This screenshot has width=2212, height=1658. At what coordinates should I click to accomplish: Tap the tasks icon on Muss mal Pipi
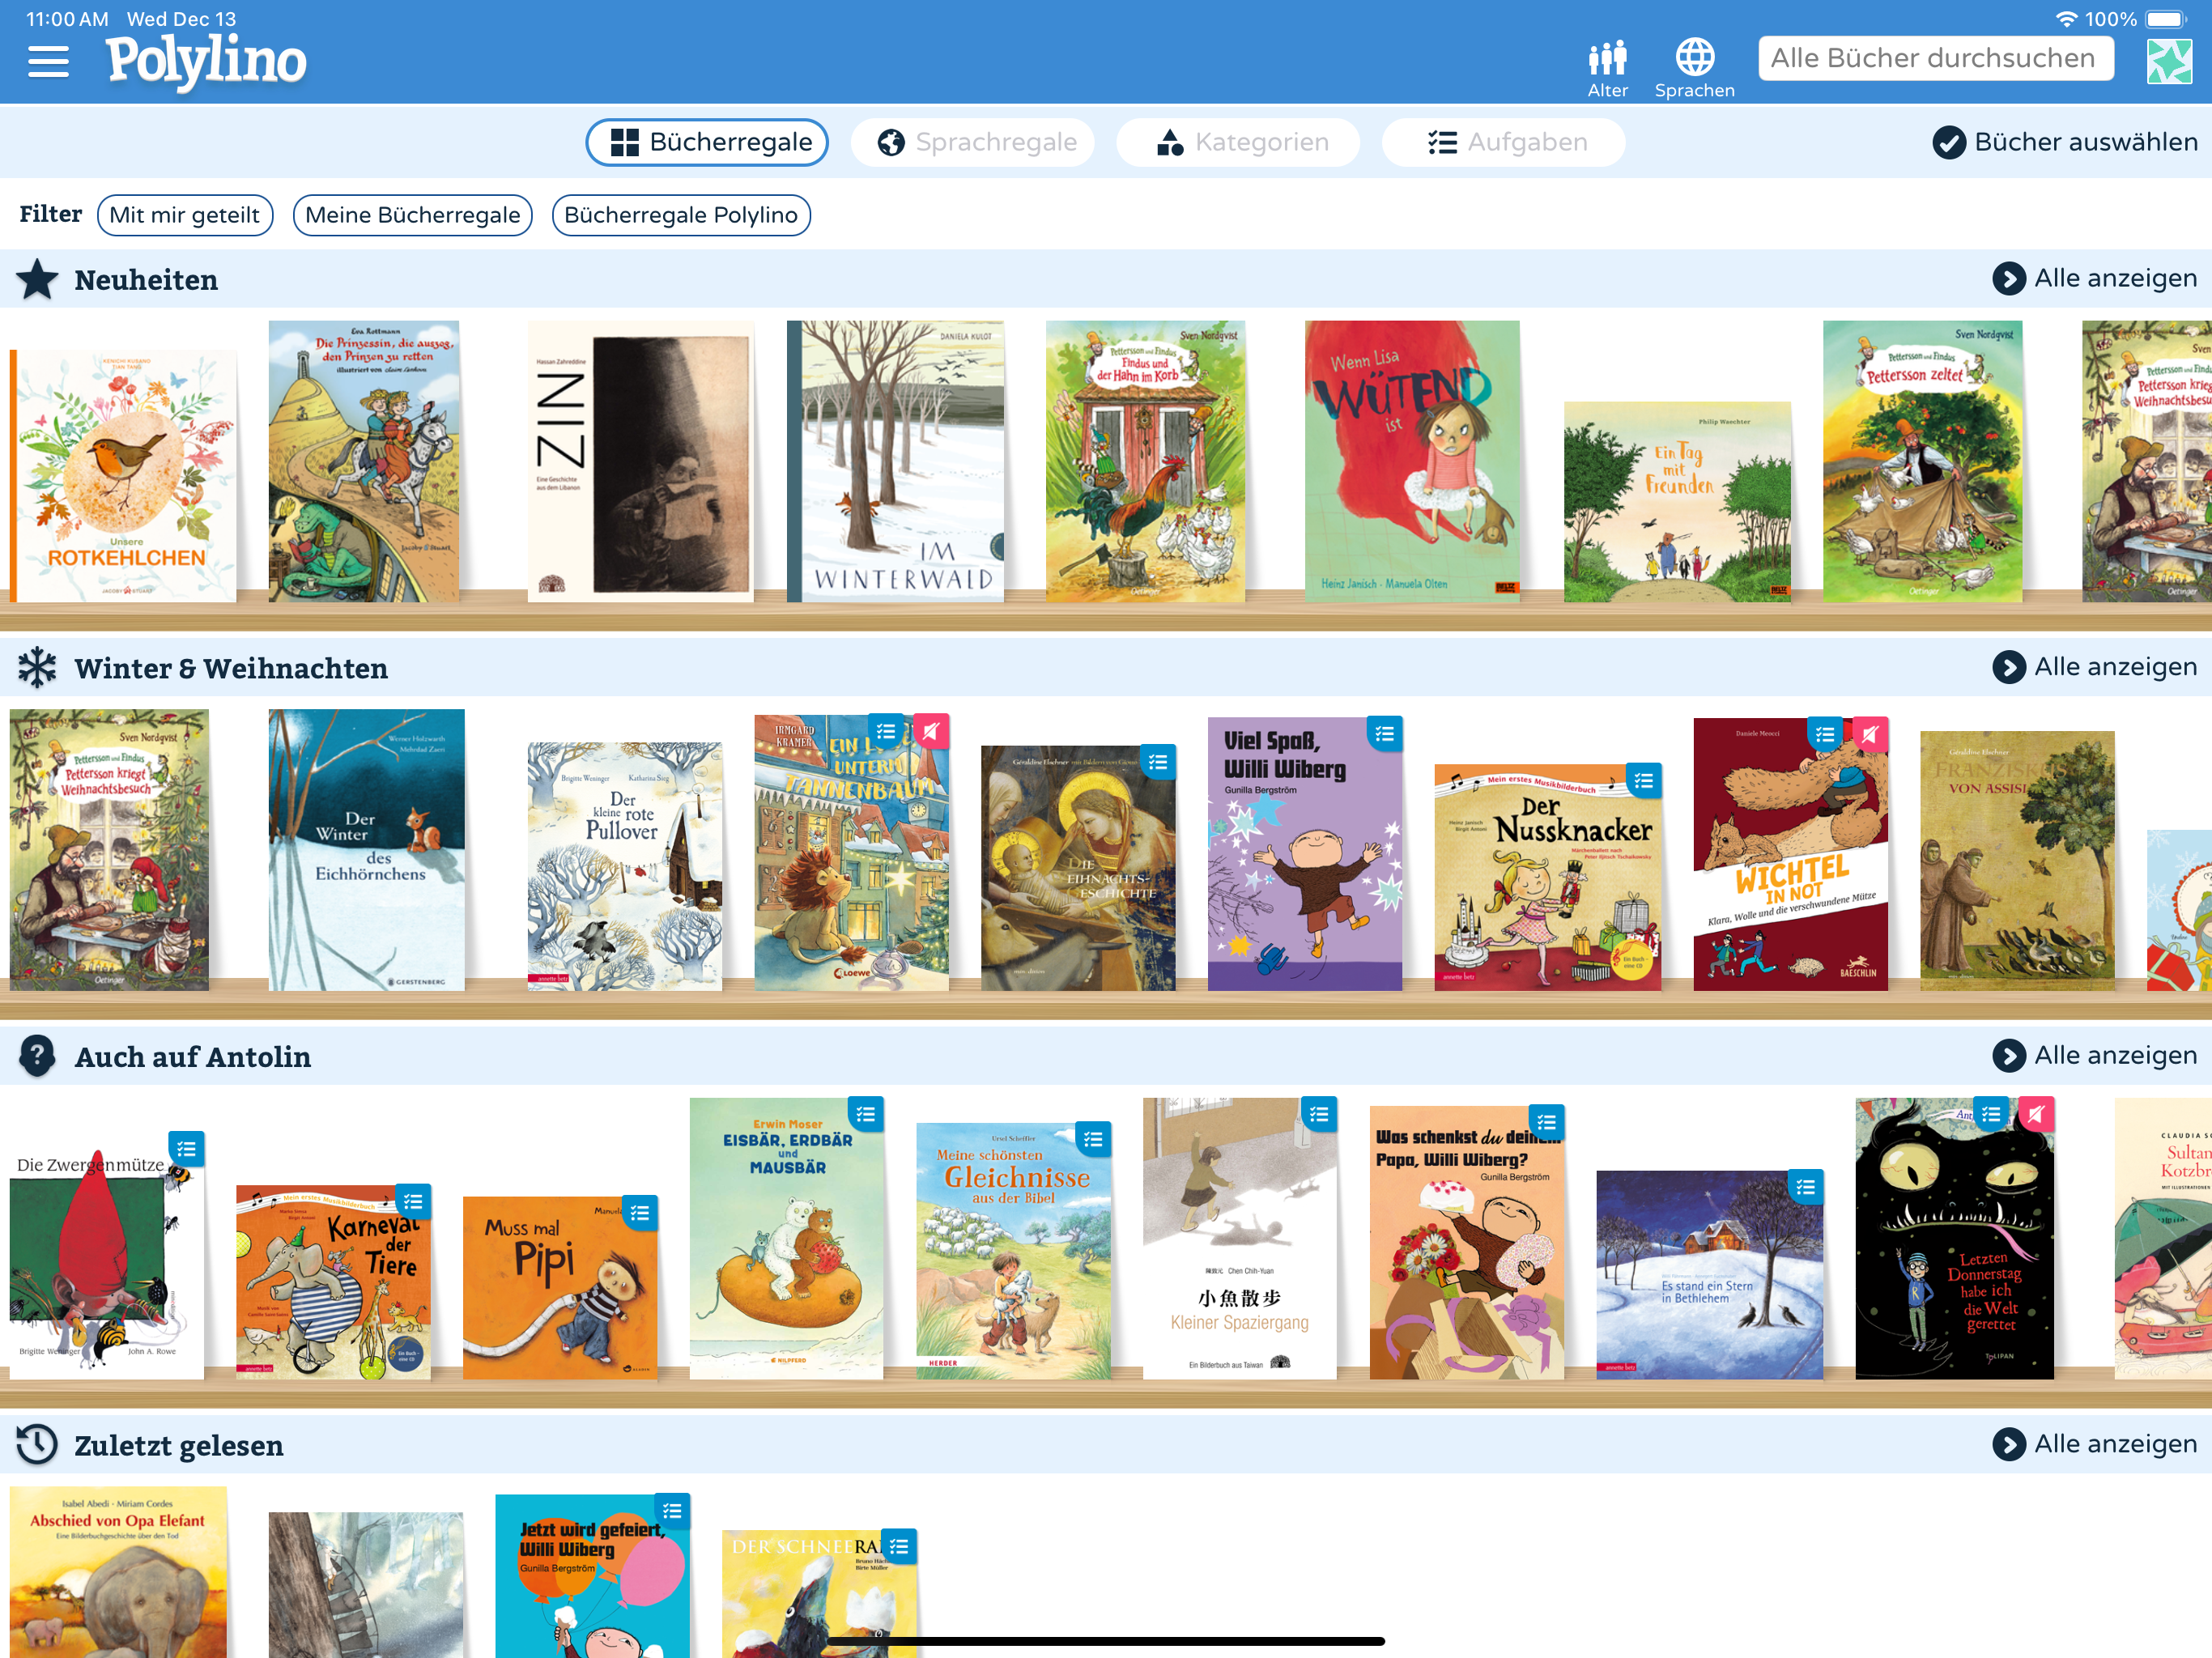pos(640,1213)
